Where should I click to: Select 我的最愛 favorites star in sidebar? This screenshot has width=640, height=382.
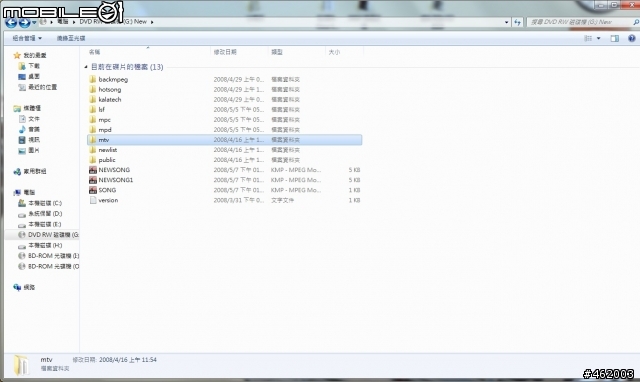(x=30, y=55)
